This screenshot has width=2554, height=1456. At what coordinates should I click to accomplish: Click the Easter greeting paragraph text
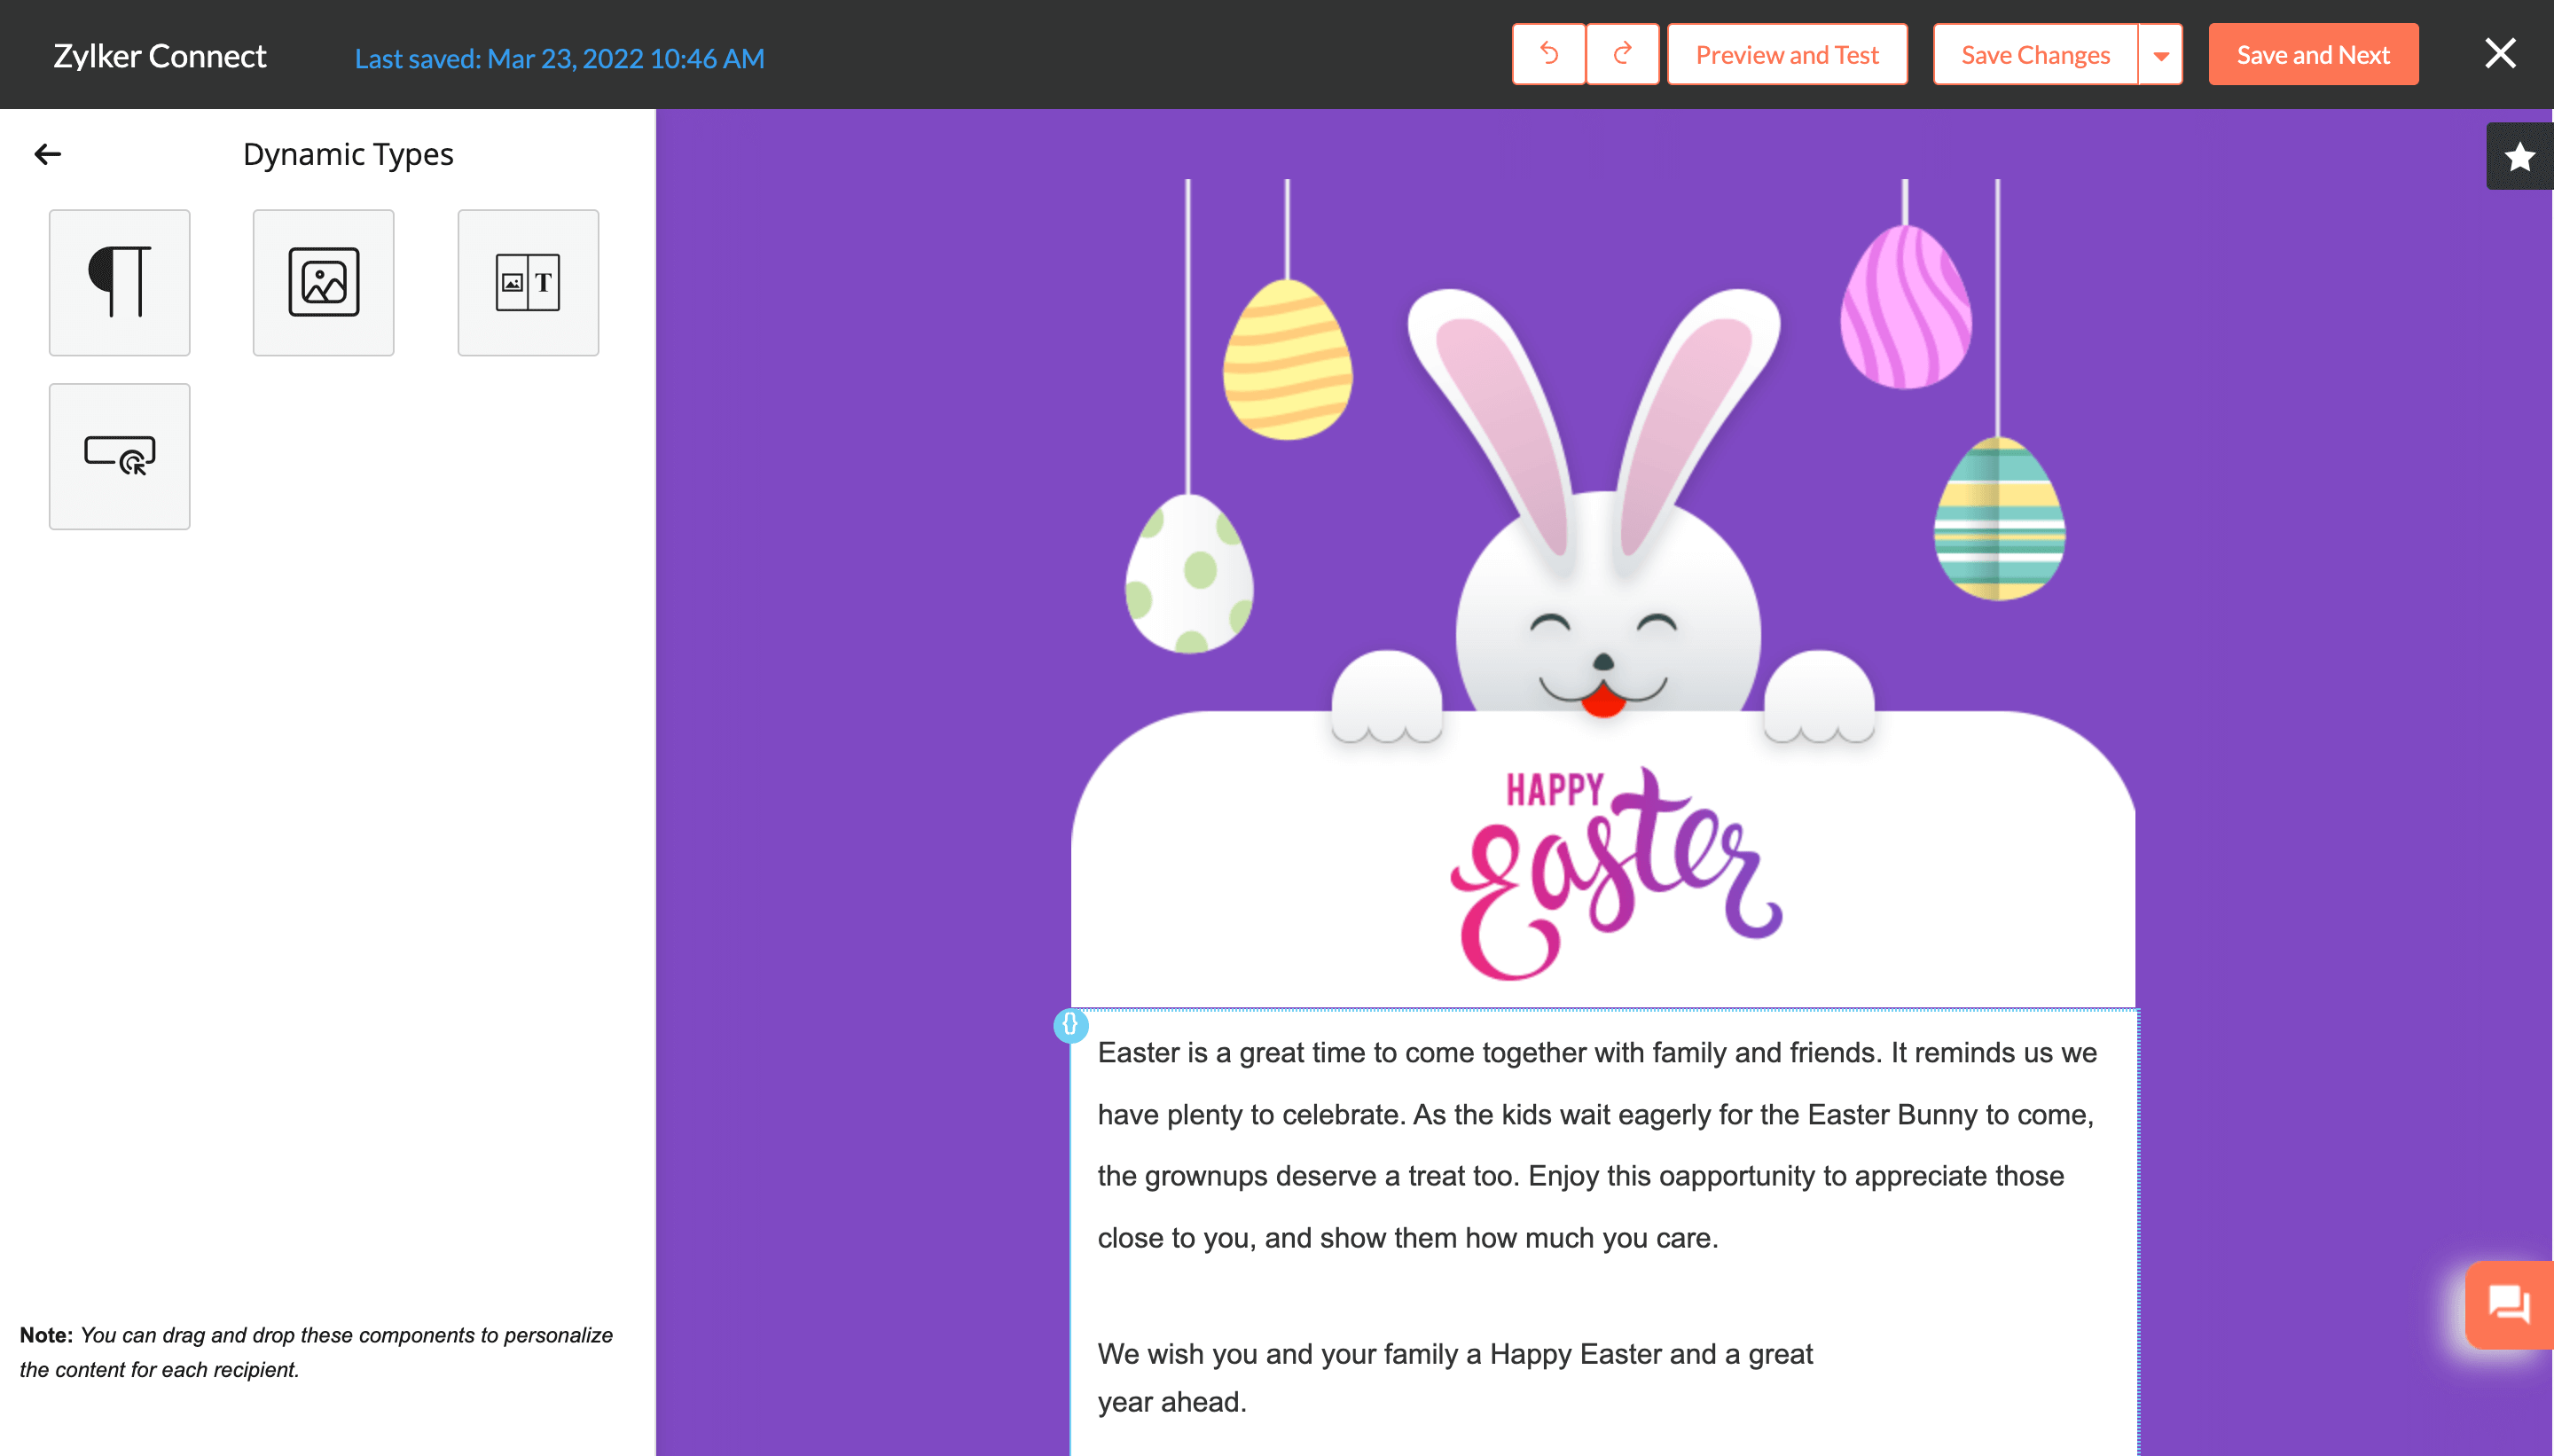1596,1144
